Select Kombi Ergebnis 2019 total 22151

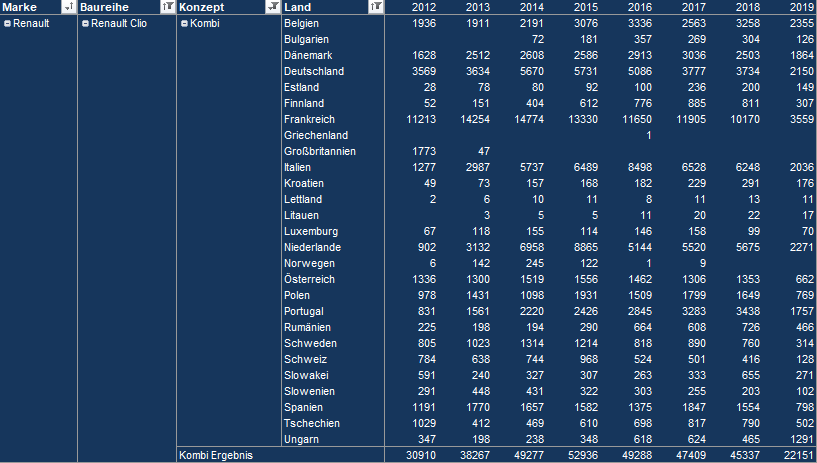click(x=799, y=455)
